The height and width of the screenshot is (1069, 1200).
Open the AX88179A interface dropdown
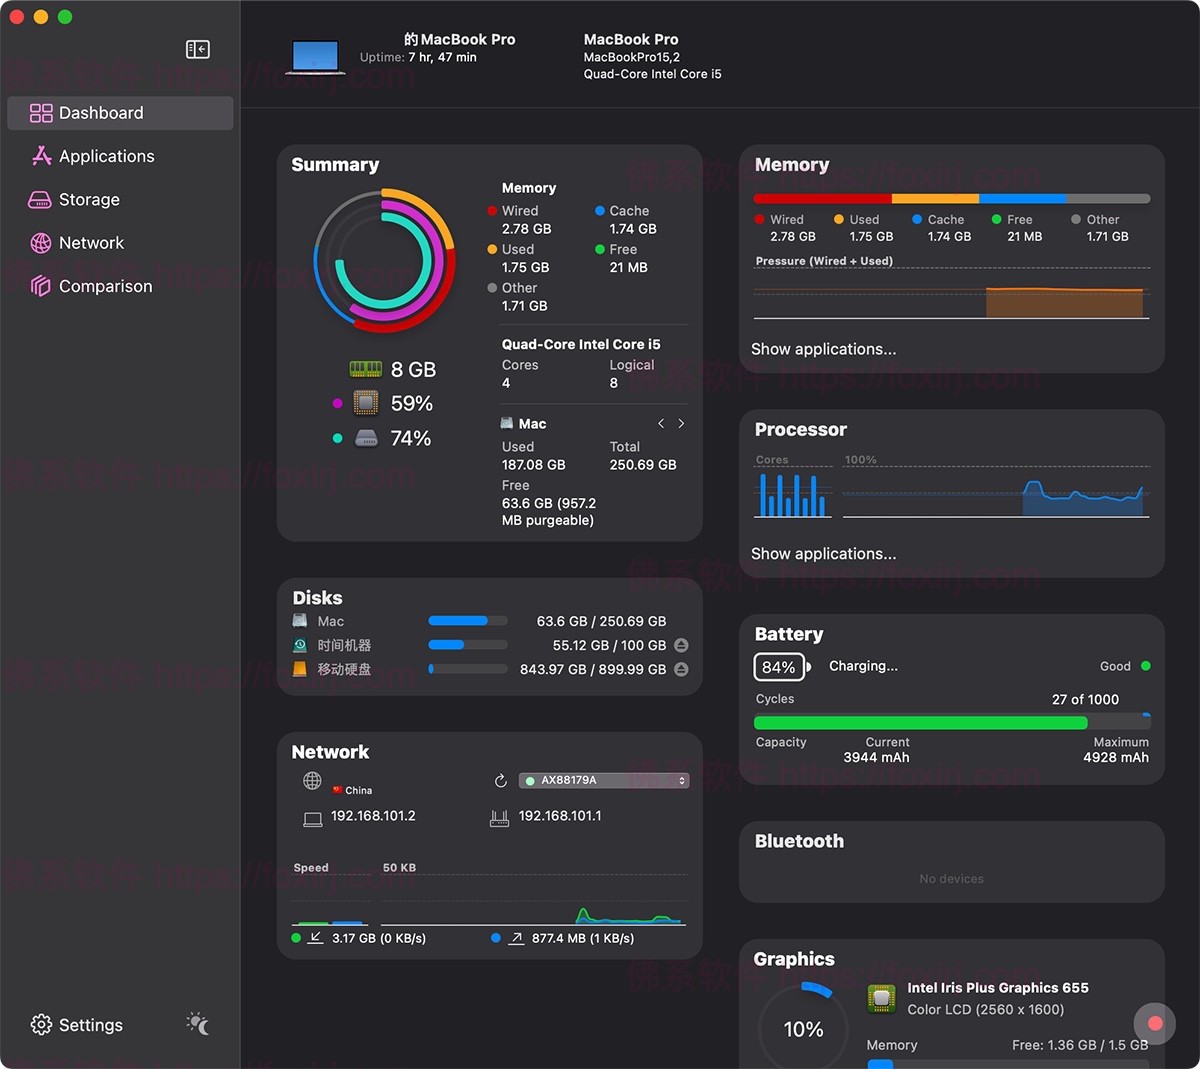click(x=604, y=780)
